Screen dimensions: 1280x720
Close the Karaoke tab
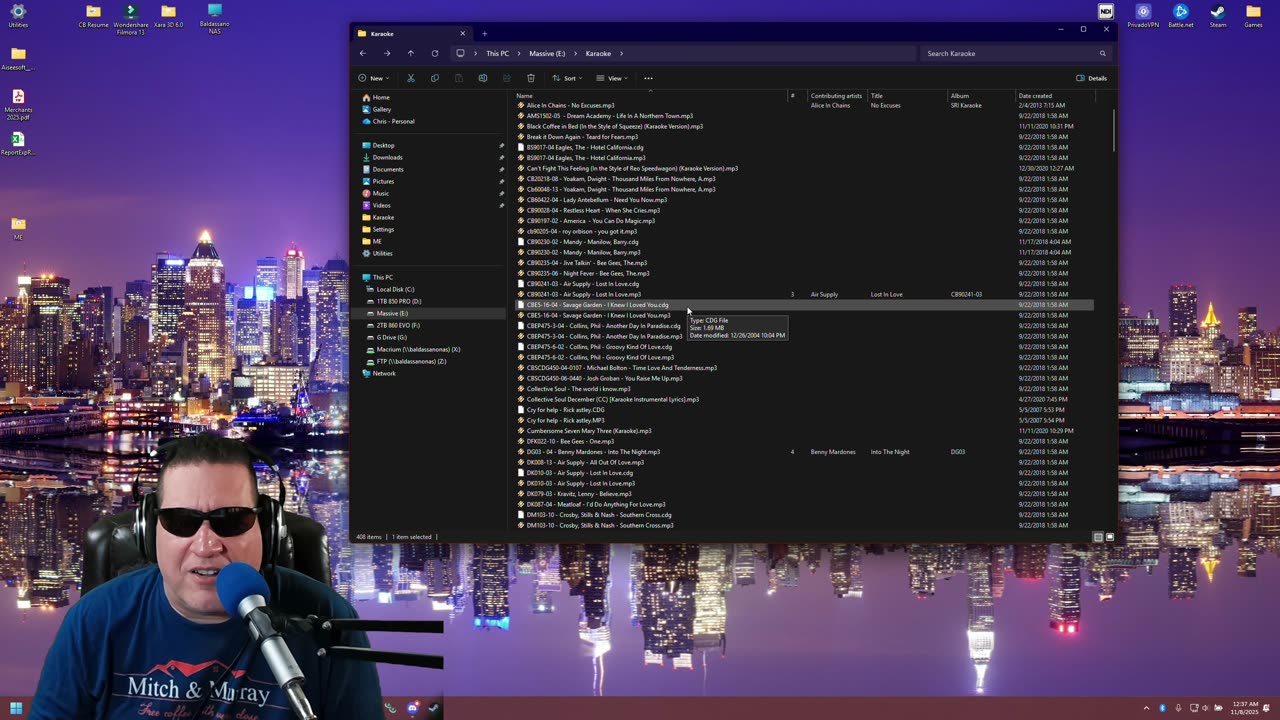pyautogui.click(x=462, y=33)
